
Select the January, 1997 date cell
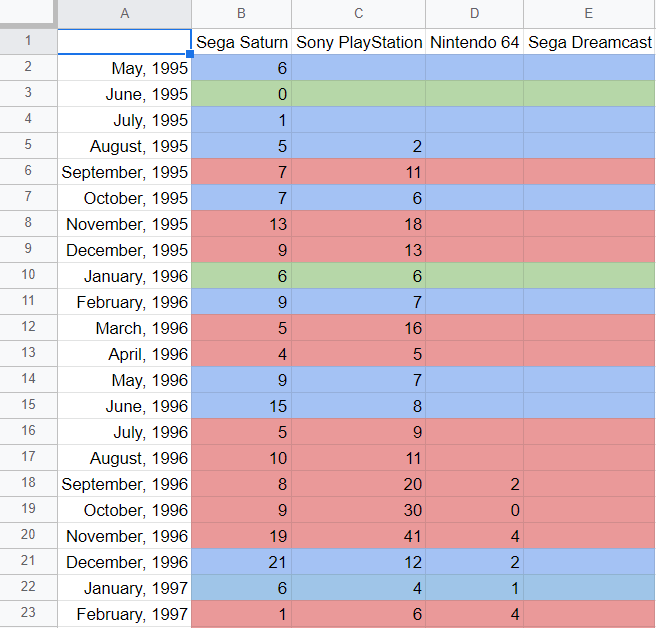(124, 588)
